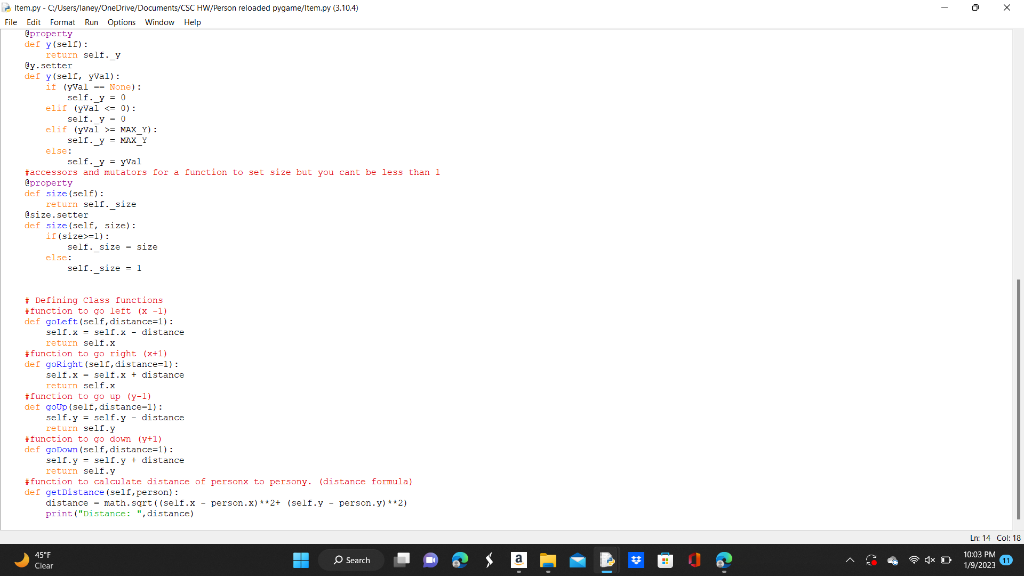Open Dropbox from the taskbar
The image size is (1024, 576).
pyautogui.click(x=636, y=560)
